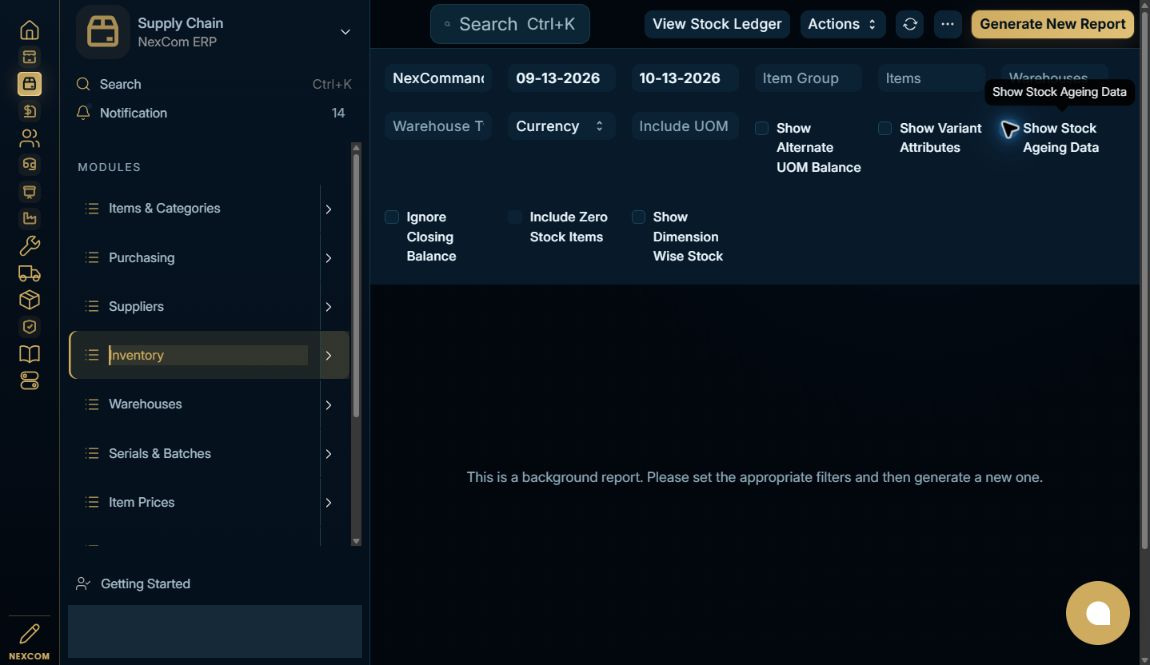Viewport: 1150px width, 665px height.
Task: Open the headset support icon
Action: pyautogui.click(x=29, y=164)
